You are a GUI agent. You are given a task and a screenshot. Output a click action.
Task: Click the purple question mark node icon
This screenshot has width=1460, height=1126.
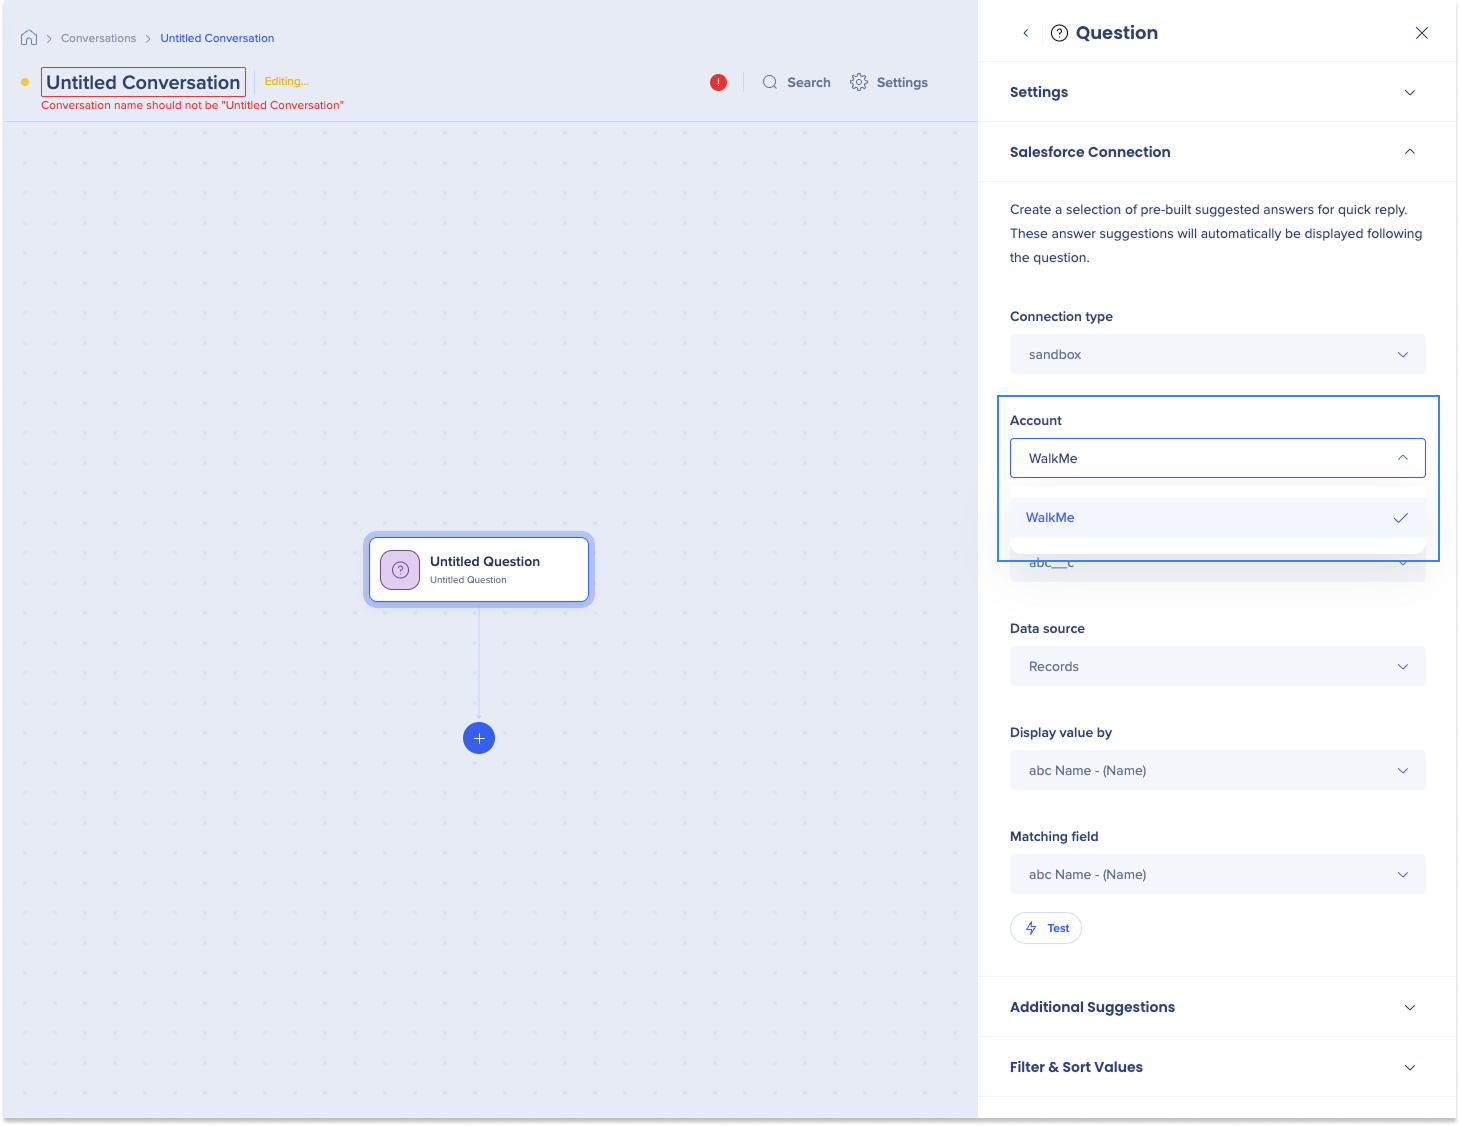400,570
